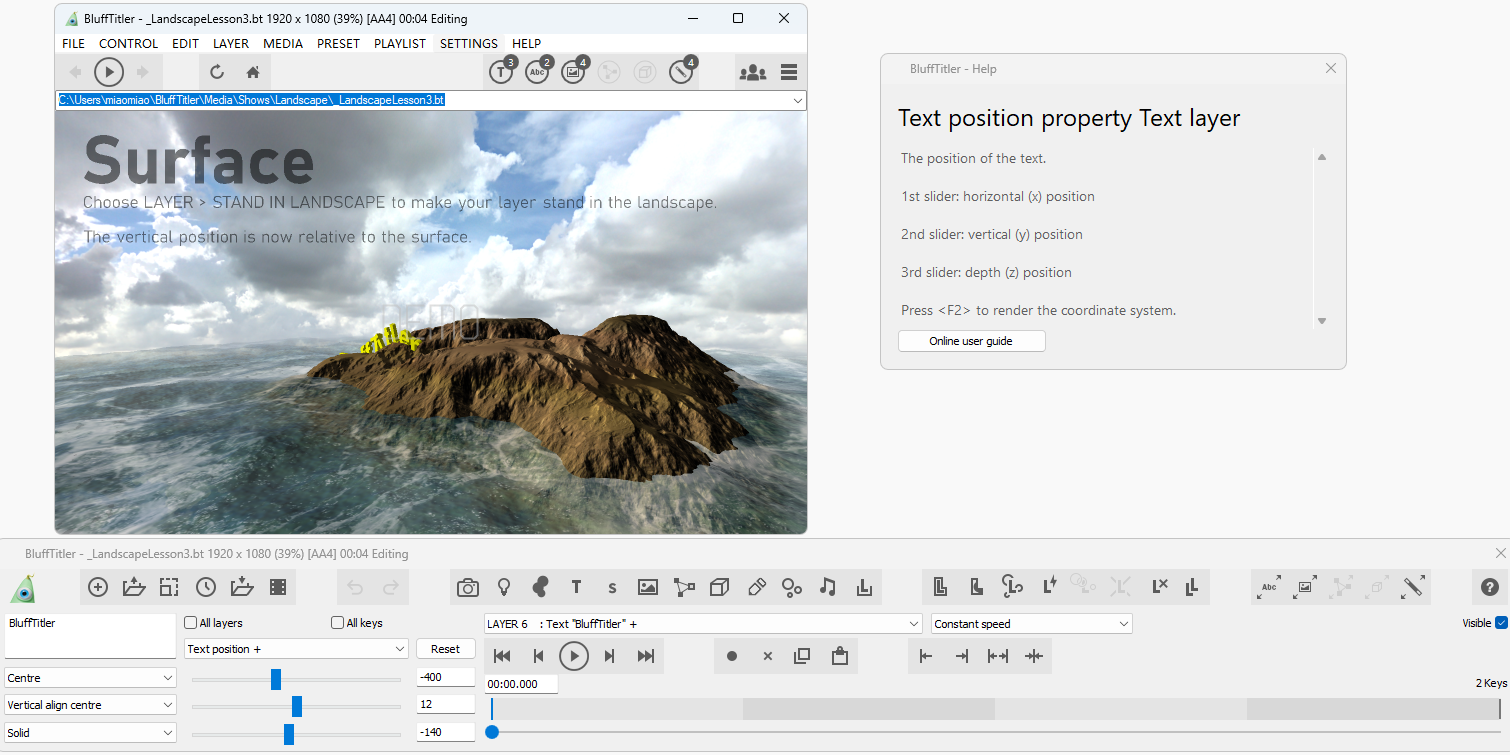The height and width of the screenshot is (755, 1510).
Task: Click the 3D cube layer icon
Action: coord(719,588)
